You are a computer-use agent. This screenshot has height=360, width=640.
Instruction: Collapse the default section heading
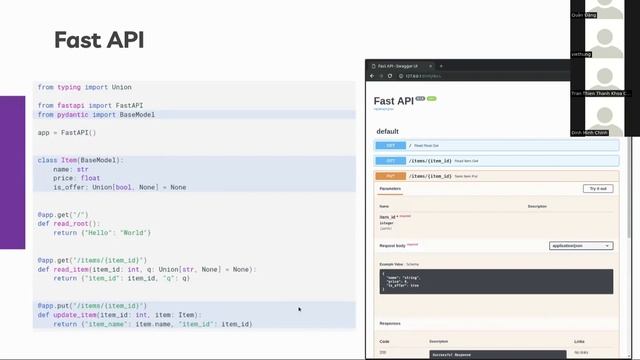click(x=387, y=131)
